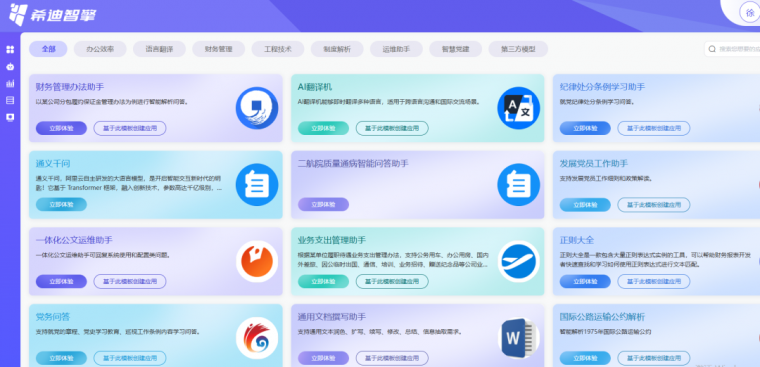Click 立即体验 on 通义千问 card
Viewport: 760px width, 367px height.
pyautogui.click(x=61, y=205)
